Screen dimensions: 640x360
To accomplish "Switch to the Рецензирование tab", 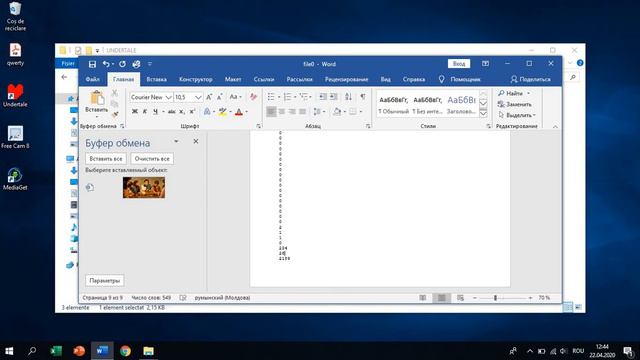I will tap(347, 79).
